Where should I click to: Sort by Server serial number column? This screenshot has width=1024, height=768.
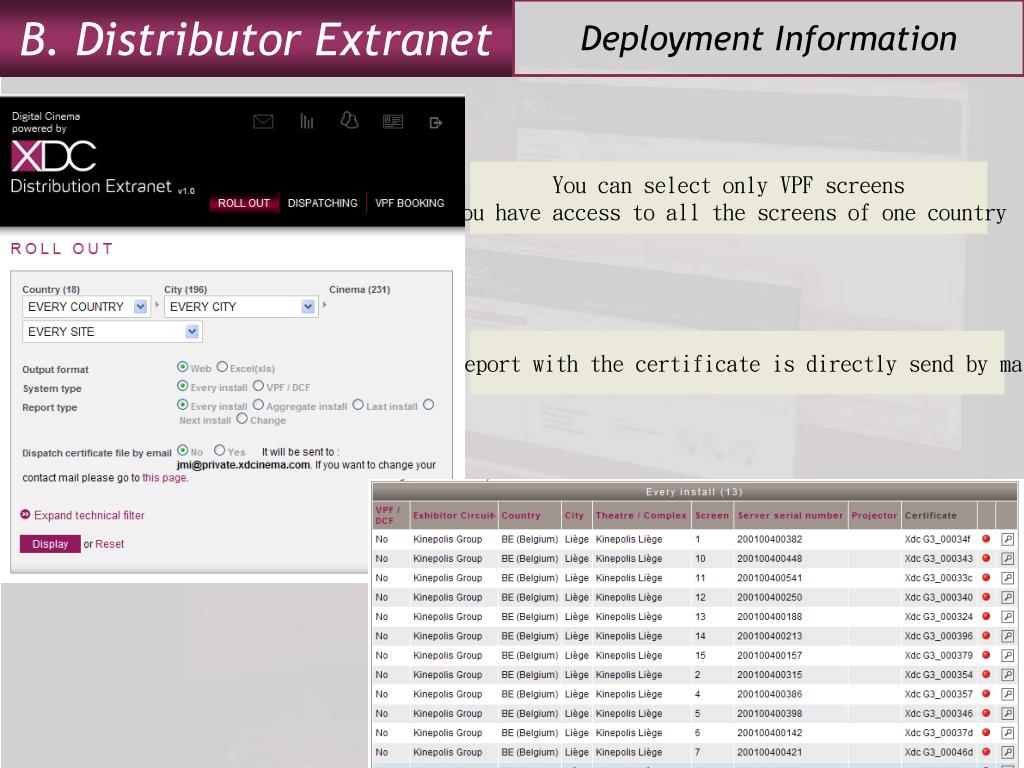coord(790,515)
